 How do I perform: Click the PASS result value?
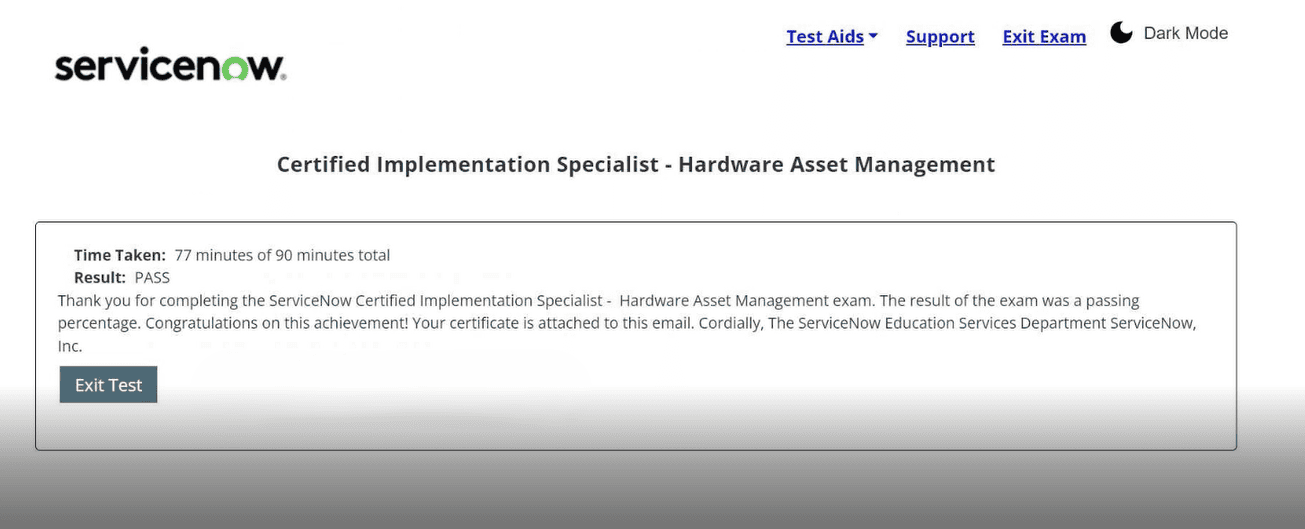[x=152, y=278]
